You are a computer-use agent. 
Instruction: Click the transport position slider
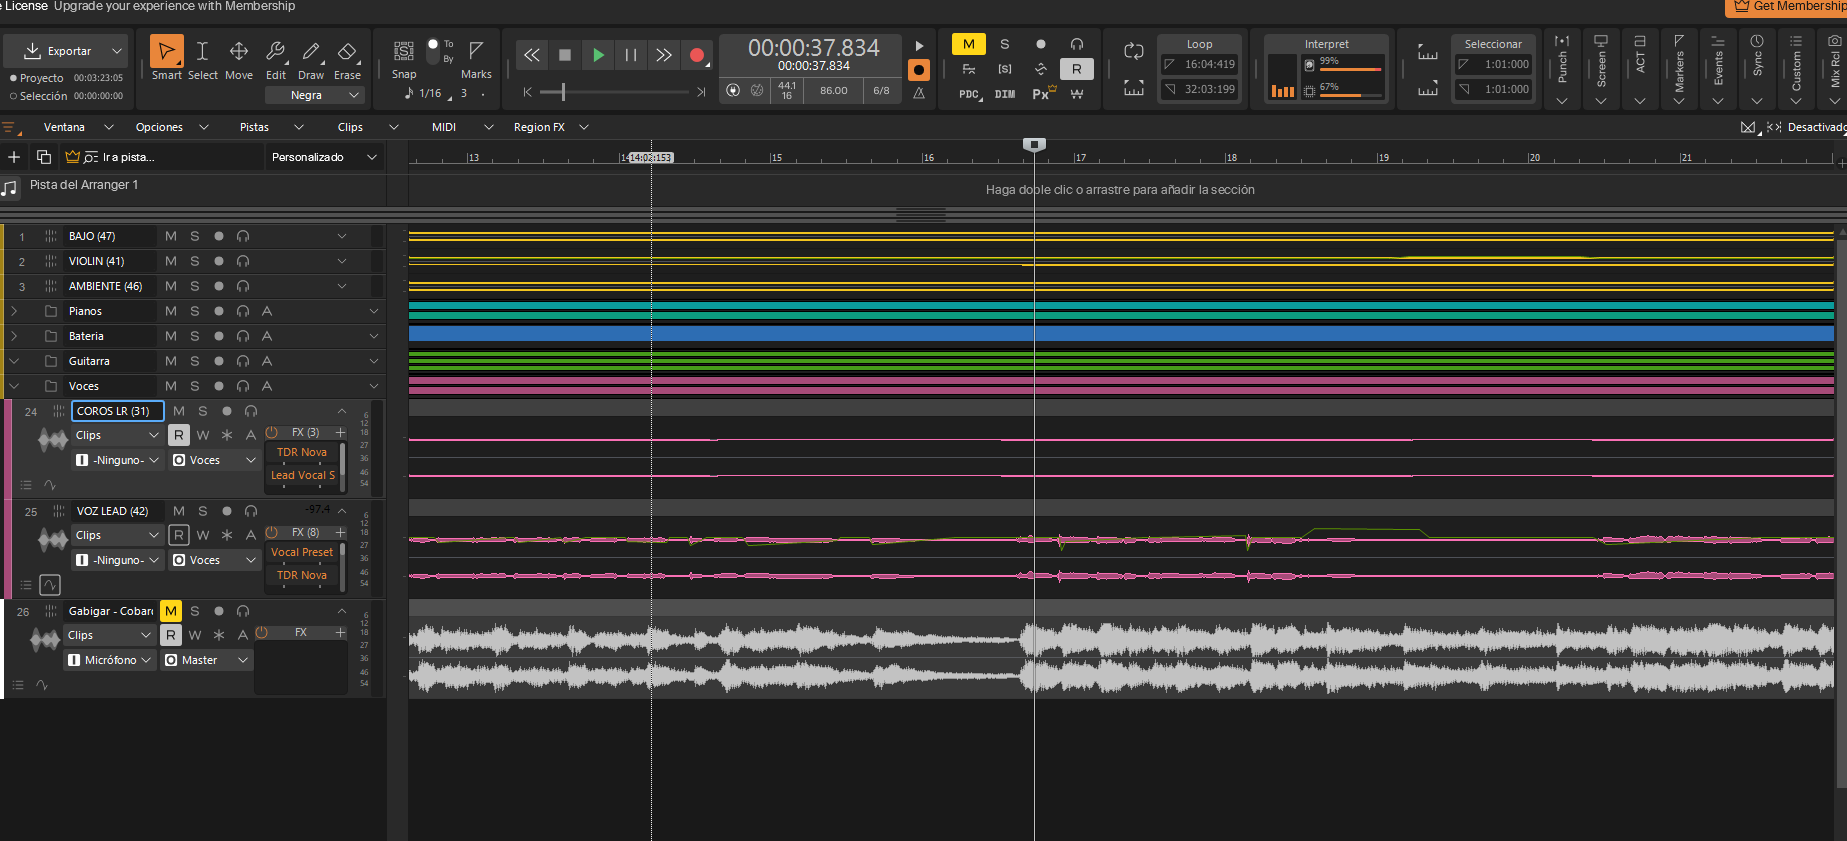(x=563, y=92)
